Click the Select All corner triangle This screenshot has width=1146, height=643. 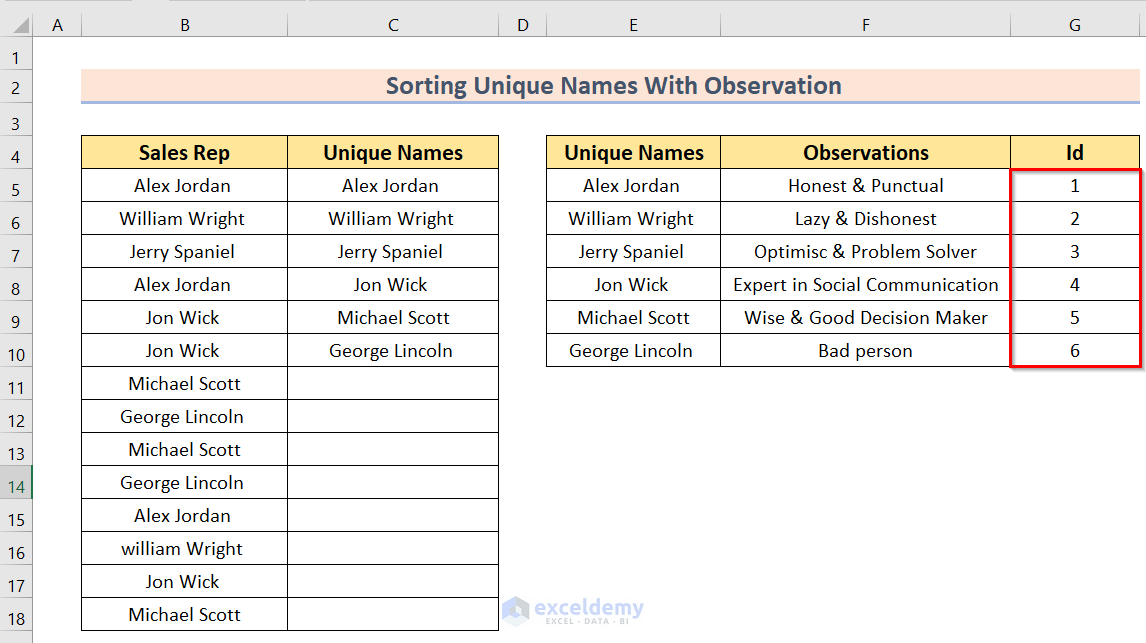pos(16,25)
